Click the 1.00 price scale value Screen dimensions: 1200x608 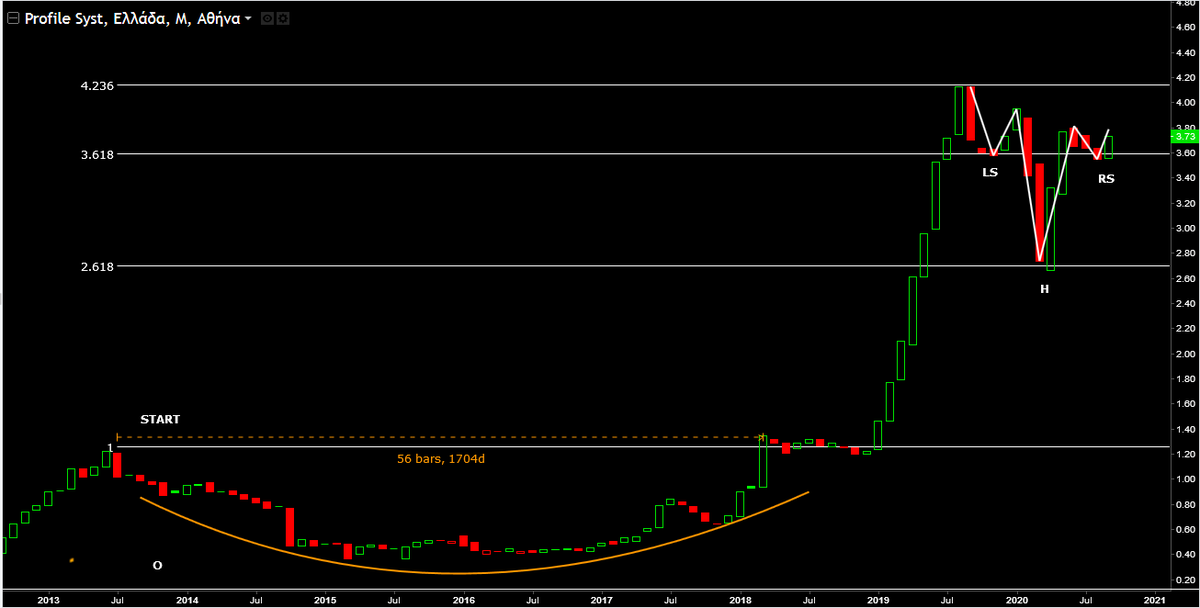(x=1187, y=479)
